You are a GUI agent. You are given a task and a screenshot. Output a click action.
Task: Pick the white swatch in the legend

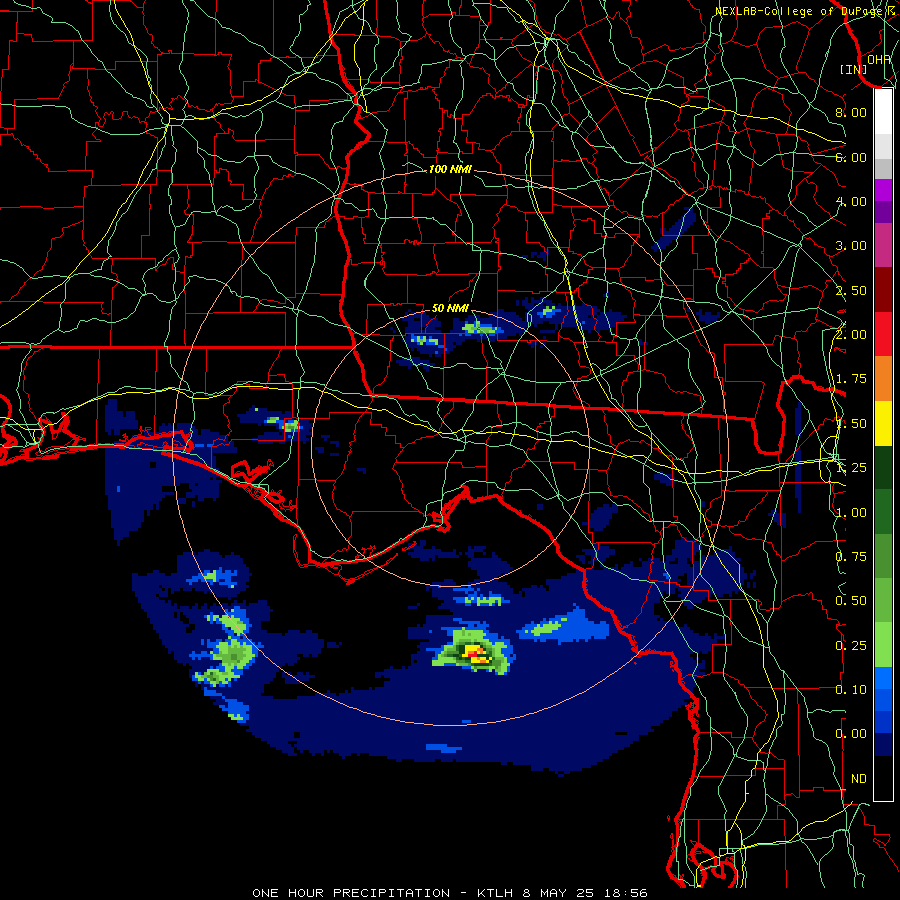click(883, 111)
